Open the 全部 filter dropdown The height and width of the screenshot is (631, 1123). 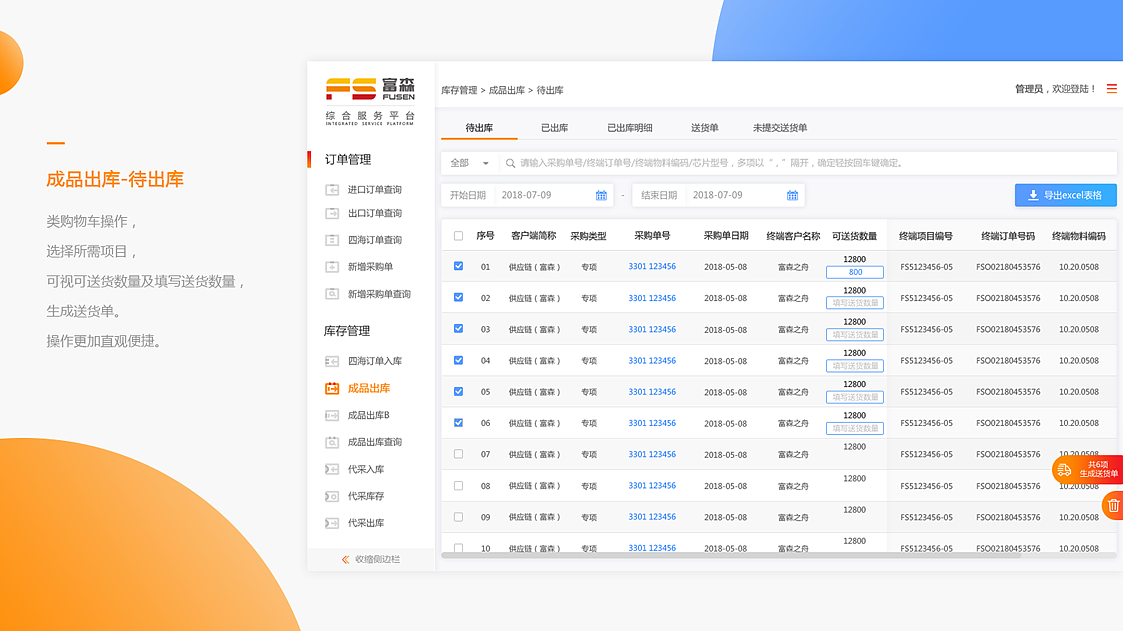469,163
